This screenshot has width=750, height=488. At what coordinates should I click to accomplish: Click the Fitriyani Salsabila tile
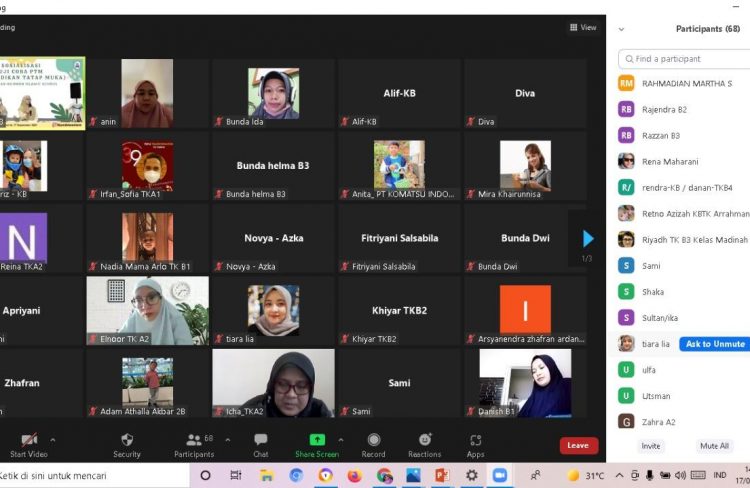(399, 238)
